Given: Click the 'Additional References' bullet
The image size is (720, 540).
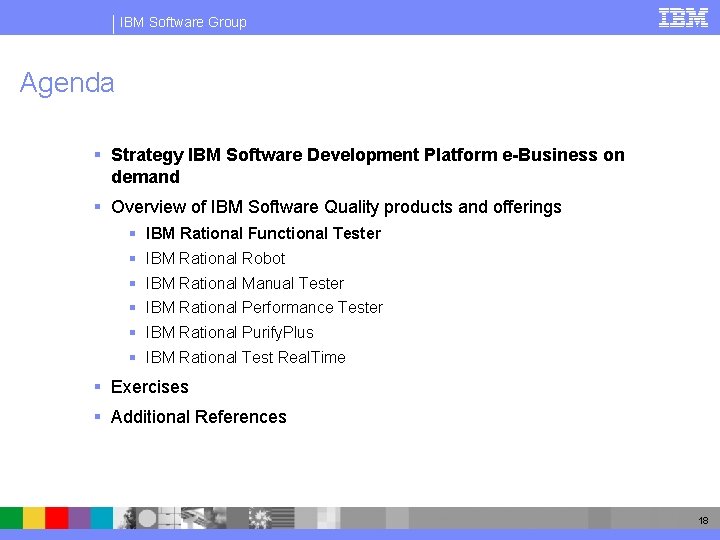Looking at the screenshot, I should [x=198, y=417].
